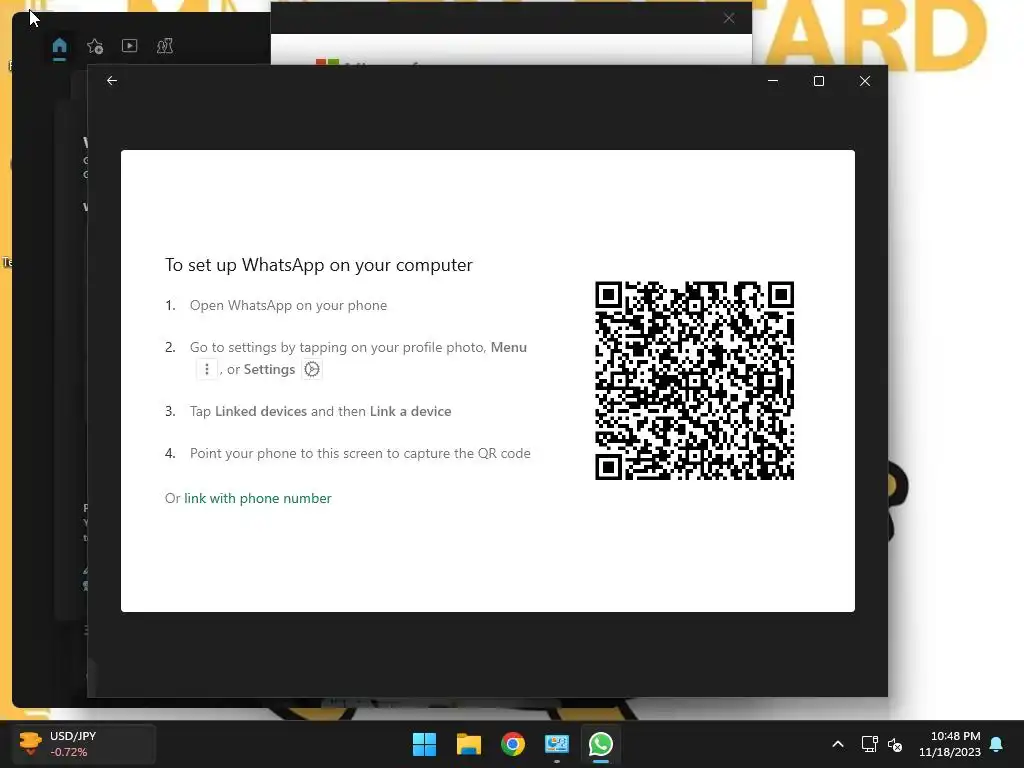Viewport: 1024px width, 768px height.
Task: Click the WhatsApp QR code
Action: tap(694, 381)
